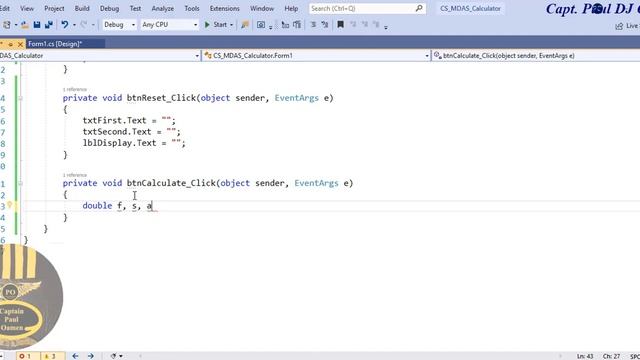Click the '1 reference' link above btnCalculate_Click
640x360 pixels.
pyautogui.click(x=75, y=175)
